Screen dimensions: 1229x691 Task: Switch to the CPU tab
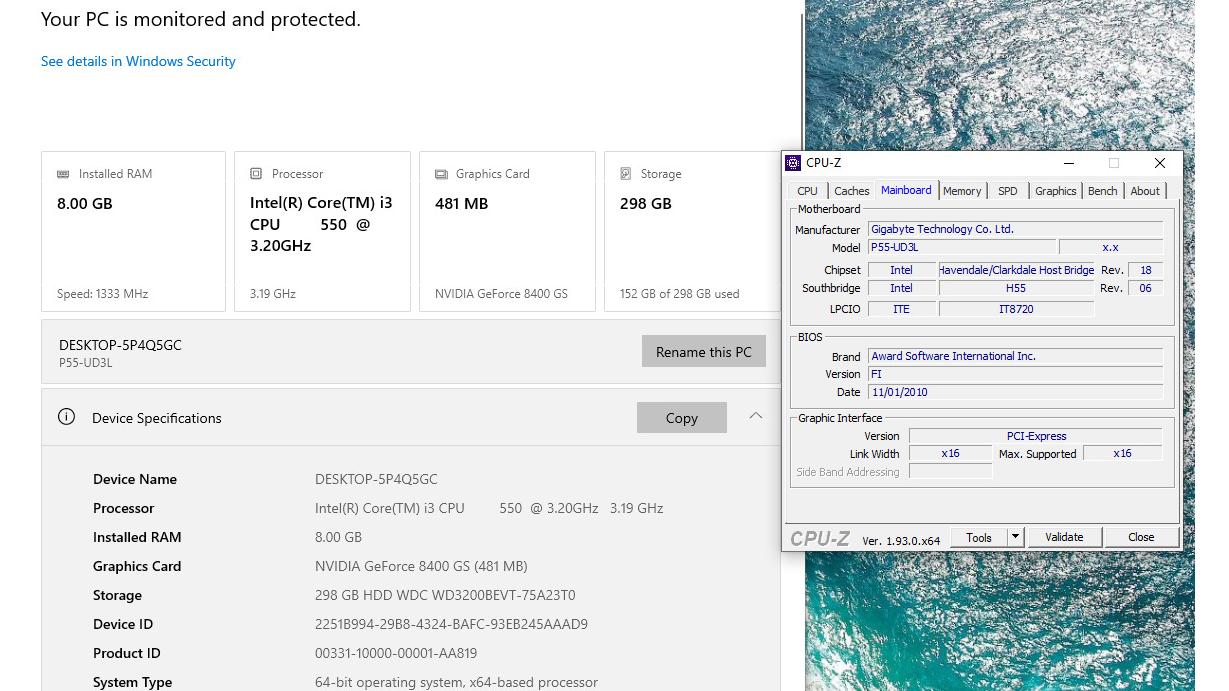pos(807,191)
